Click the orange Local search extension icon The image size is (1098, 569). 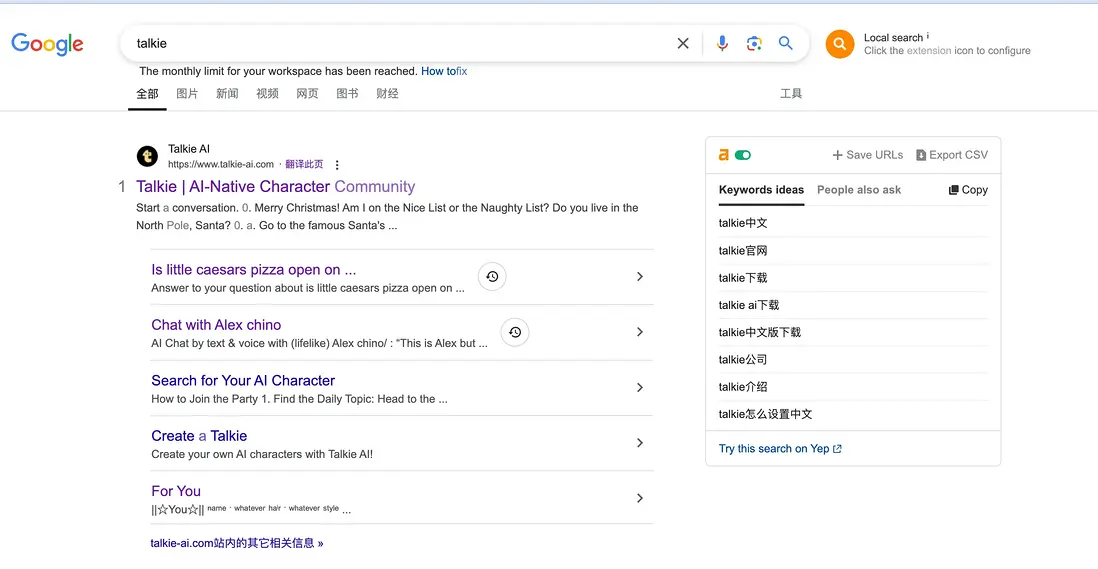(839, 44)
